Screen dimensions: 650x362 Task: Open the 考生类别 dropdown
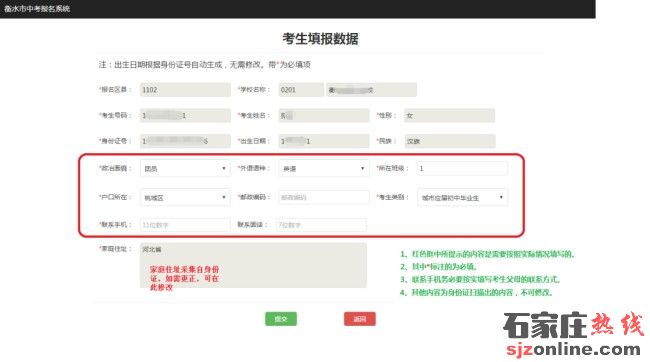pyautogui.click(x=462, y=197)
